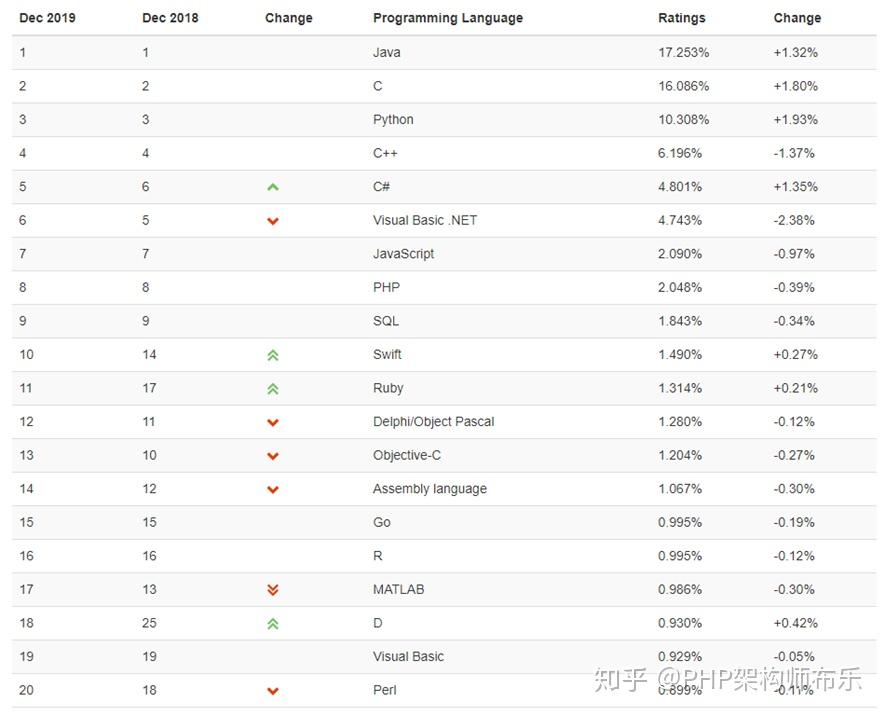Click the Dec 2018 column header
Viewport: 885px width, 716px height.
170,18
